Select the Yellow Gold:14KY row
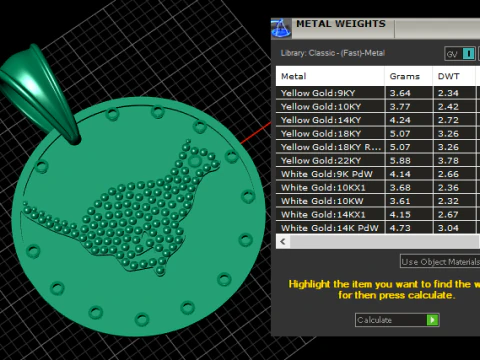 coord(378,120)
